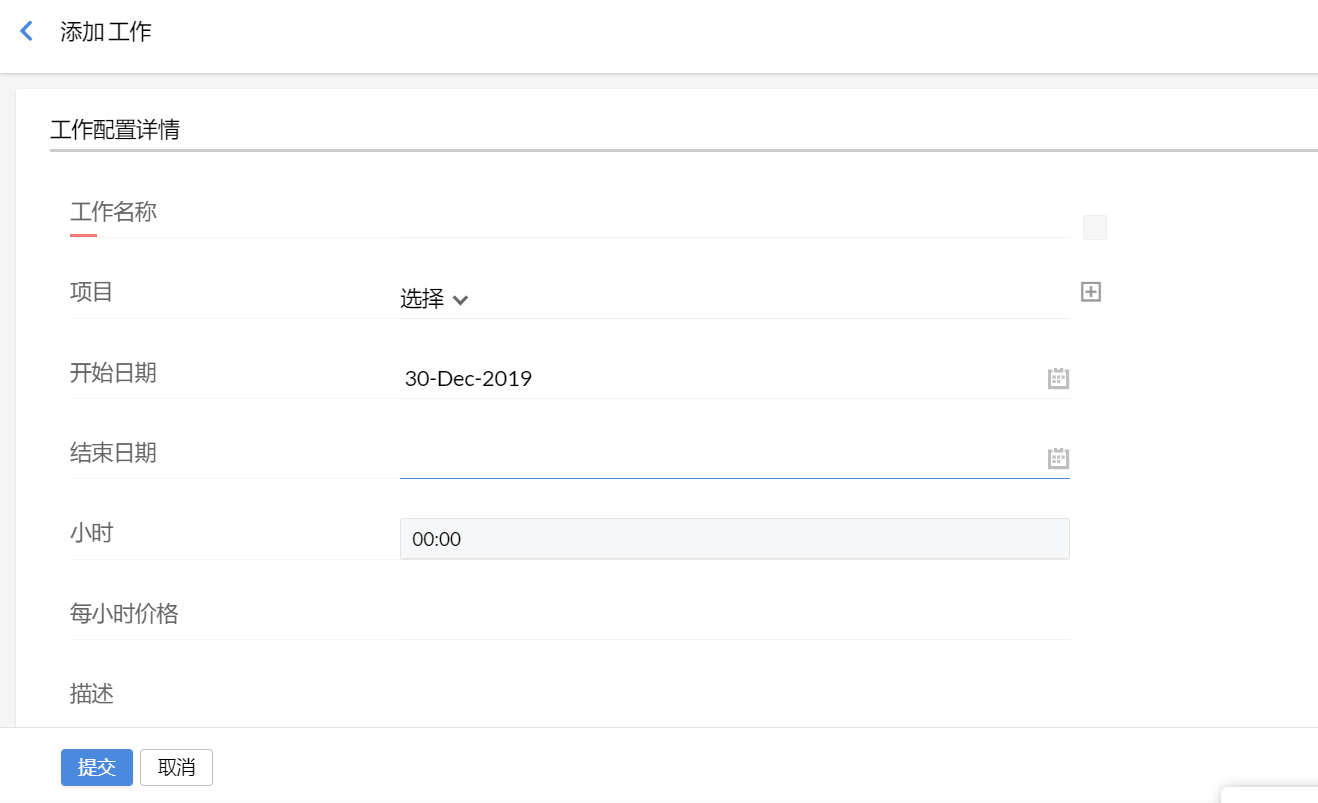
Task: Click the plus icon to add a project
Action: (1091, 292)
